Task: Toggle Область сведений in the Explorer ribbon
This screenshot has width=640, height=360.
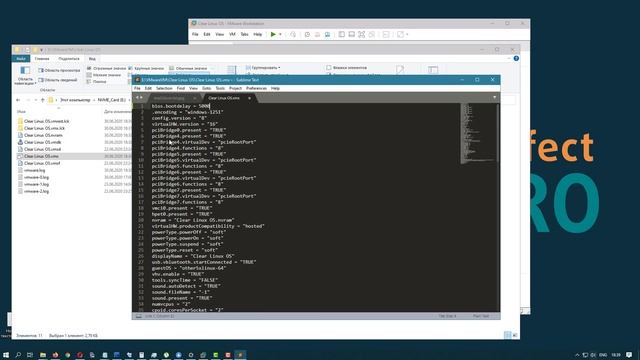Action: 58,80
